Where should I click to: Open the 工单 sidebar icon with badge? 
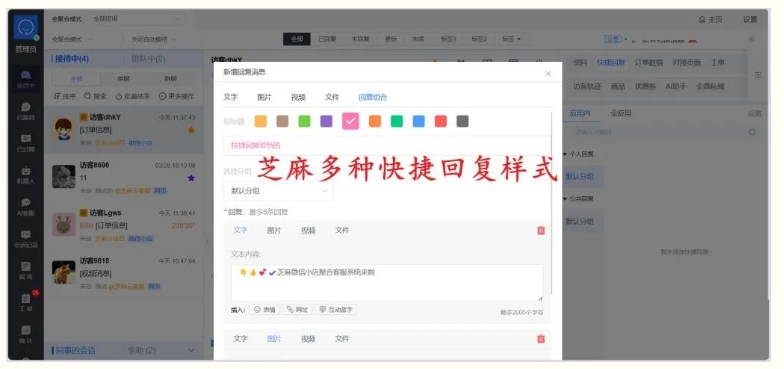26,302
